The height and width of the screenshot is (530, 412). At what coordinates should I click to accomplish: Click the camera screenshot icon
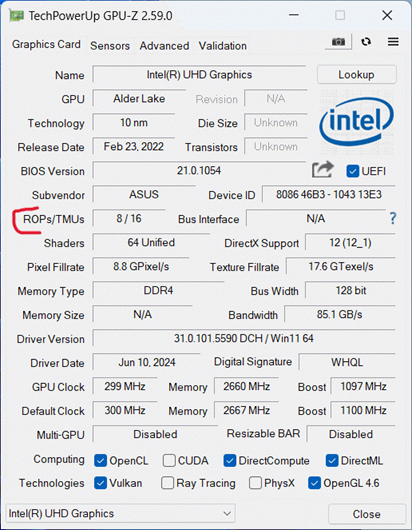[x=338, y=42]
